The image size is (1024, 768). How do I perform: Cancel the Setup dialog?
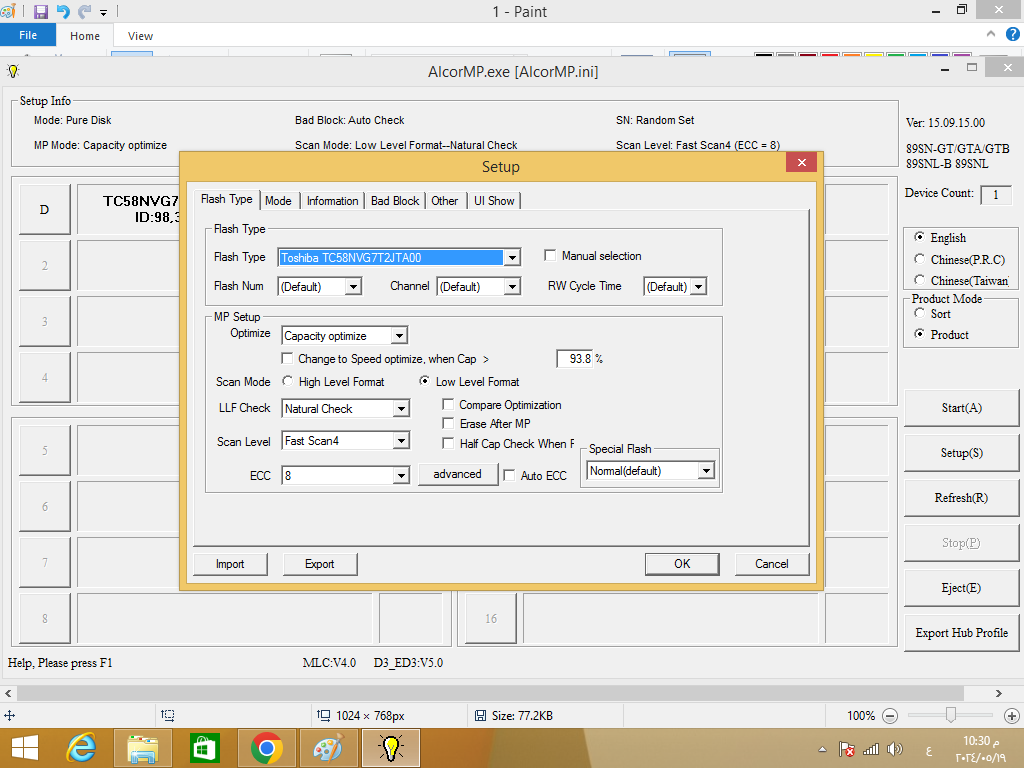click(x=771, y=564)
